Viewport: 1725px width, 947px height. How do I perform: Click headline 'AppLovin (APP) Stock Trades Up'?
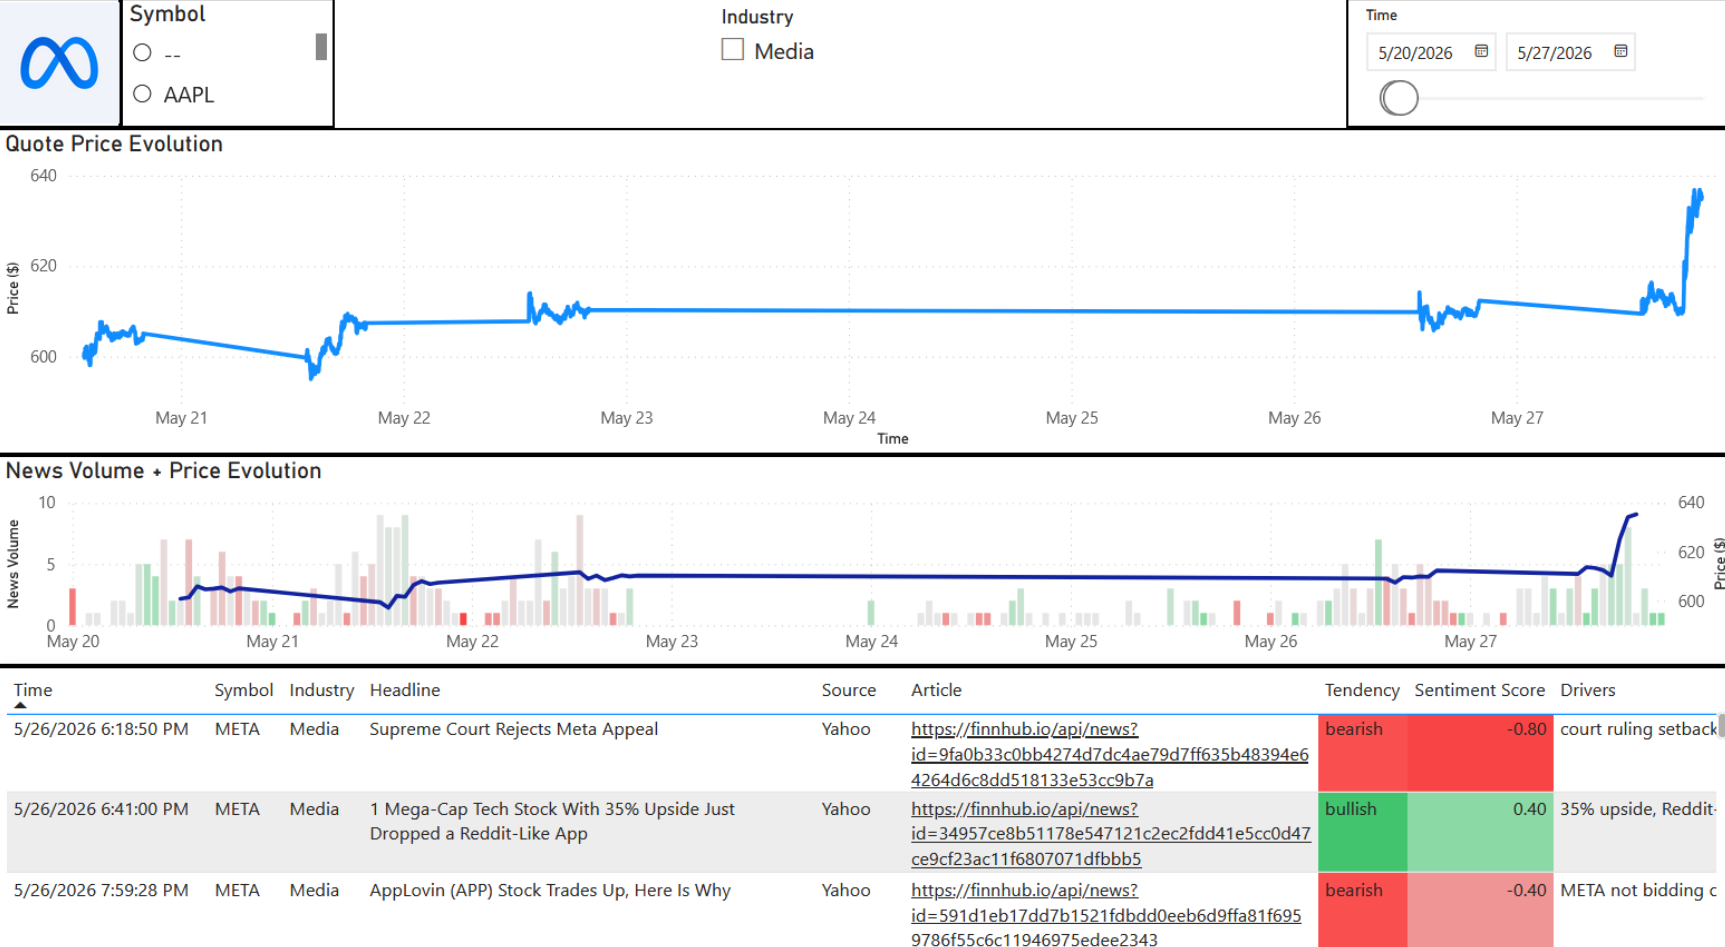pyautogui.click(x=550, y=890)
